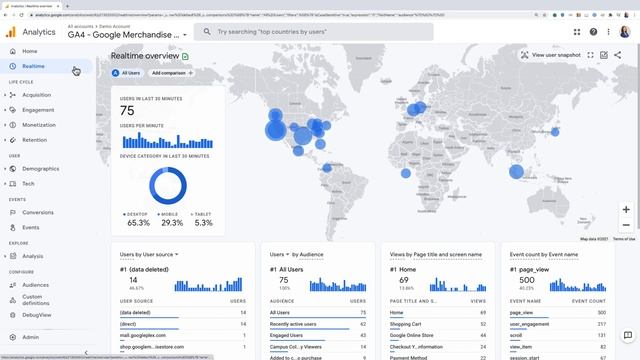The width and height of the screenshot is (640, 360).
Task: Click the Engagement icon in sidebar
Action: tap(13, 110)
